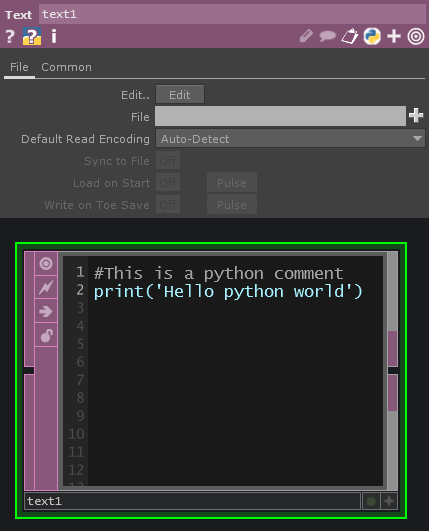Screen dimensions: 429x531
Task: Click the python comment line in viewer
Action: [x=218, y=273]
